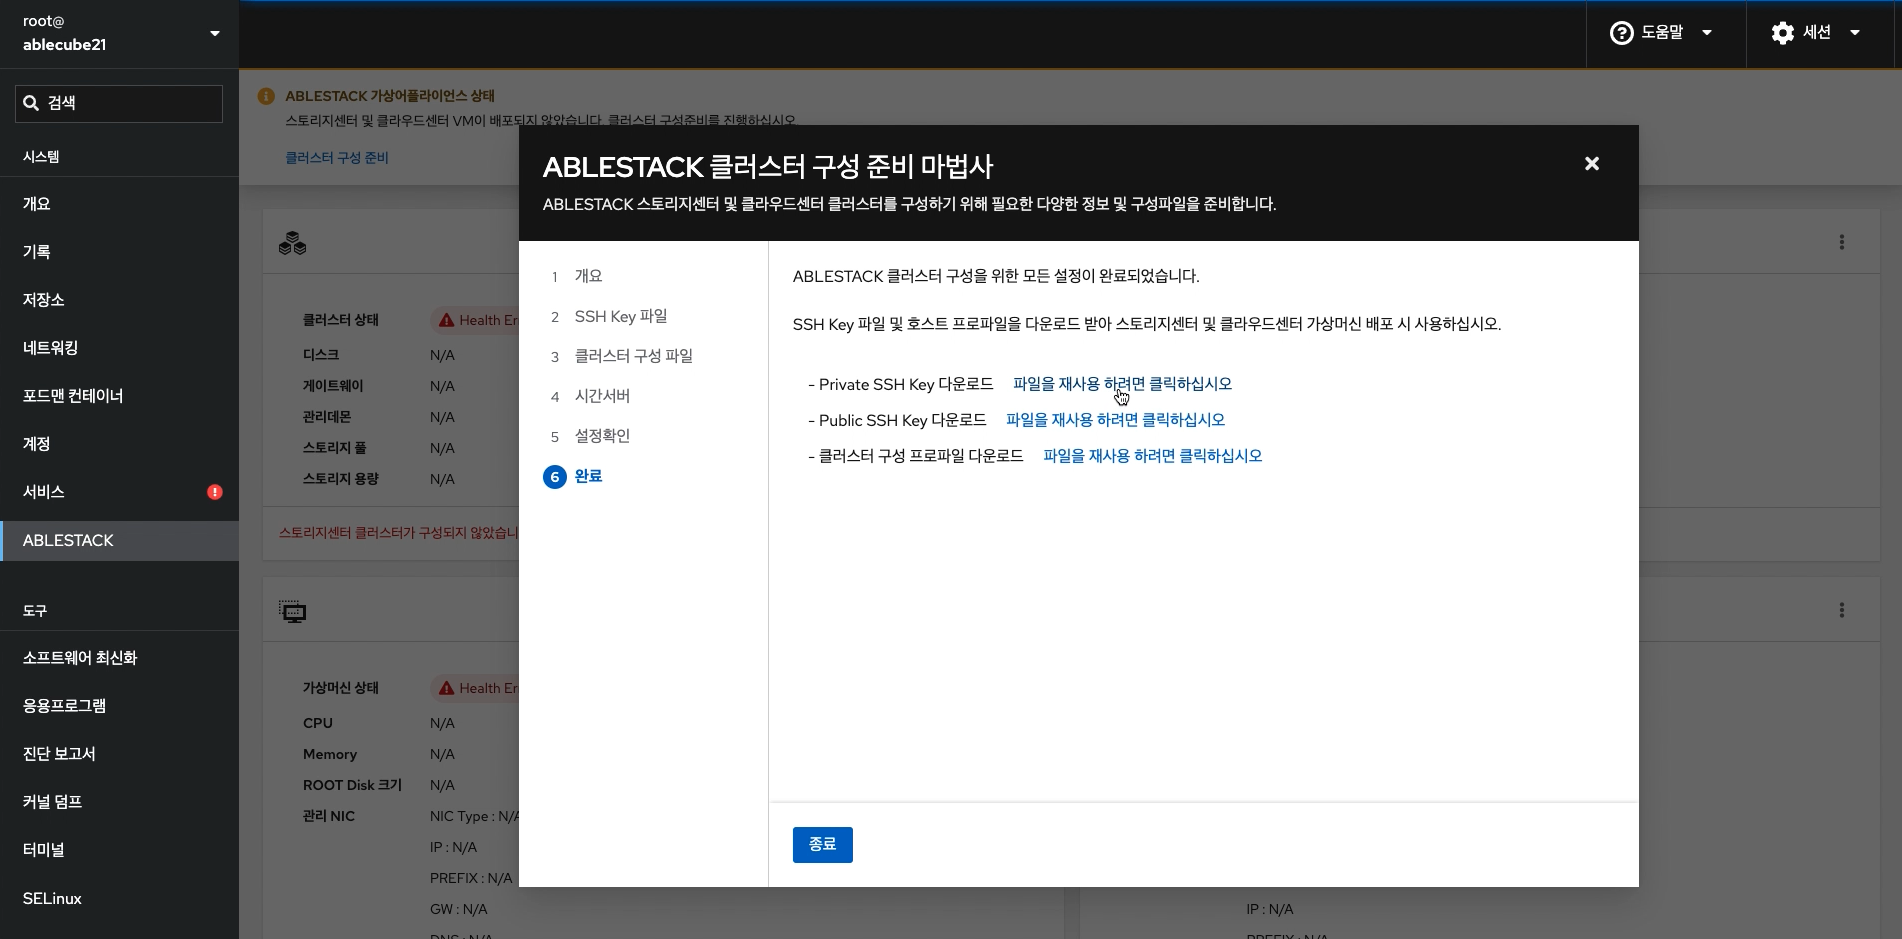Open 네트워킹 in the sidebar

coord(50,348)
